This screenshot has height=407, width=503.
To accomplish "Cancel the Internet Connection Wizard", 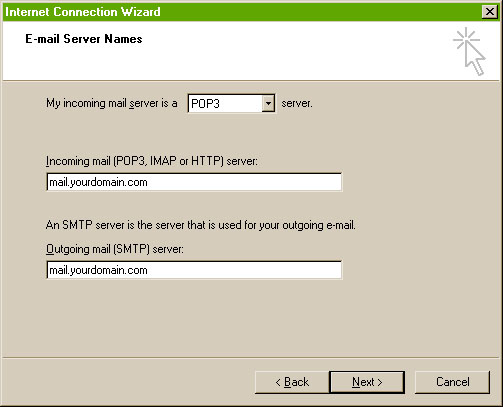I will 452,382.
